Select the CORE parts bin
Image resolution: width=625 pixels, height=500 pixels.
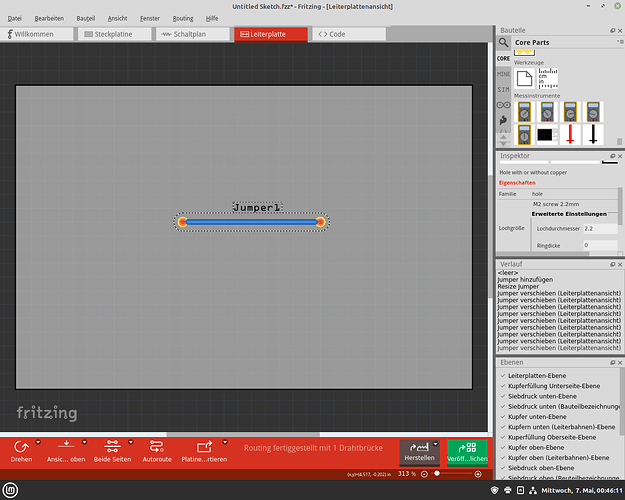click(503, 58)
